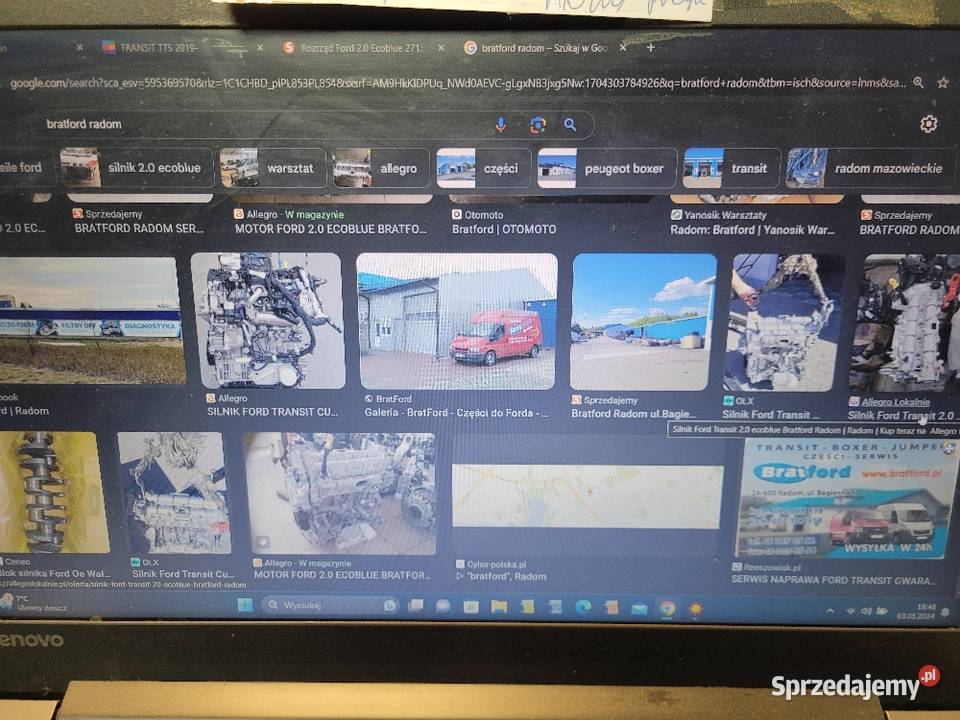
Task: Click the 'bratford radom' search input field
Action: point(263,124)
